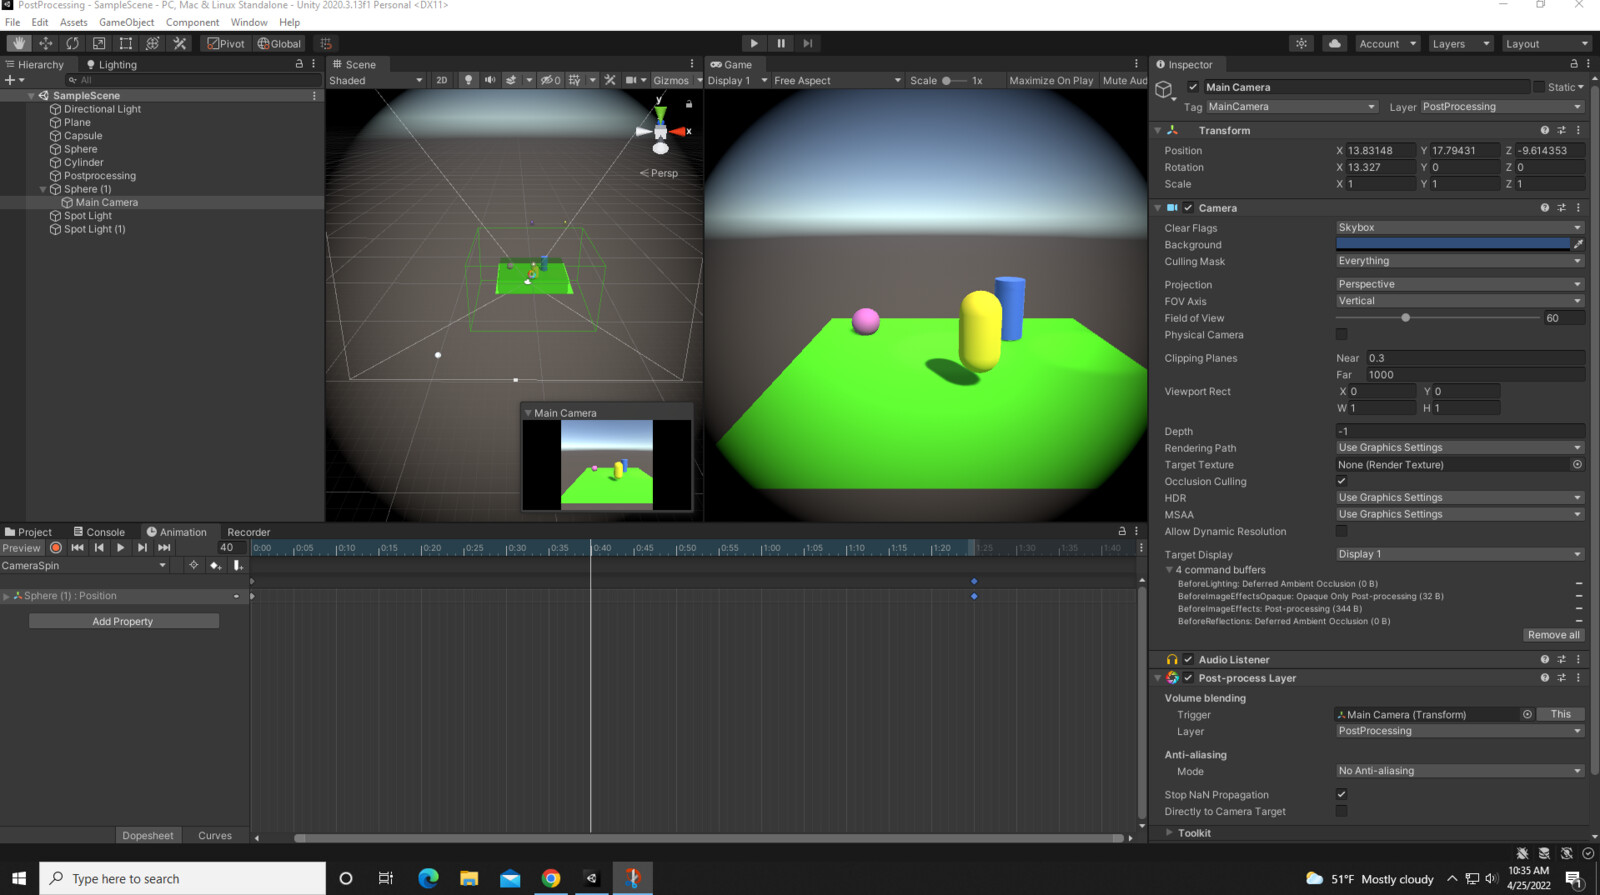Switch to the Console tab
1600x895 pixels.
(x=99, y=532)
